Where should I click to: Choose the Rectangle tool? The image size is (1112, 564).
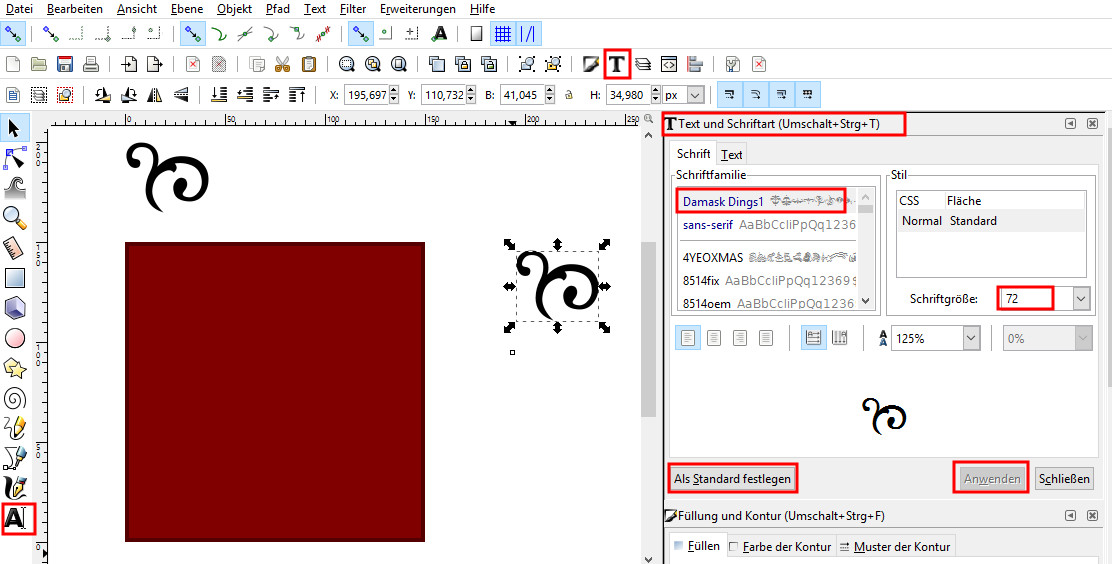pyautogui.click(x=15, y=278)
